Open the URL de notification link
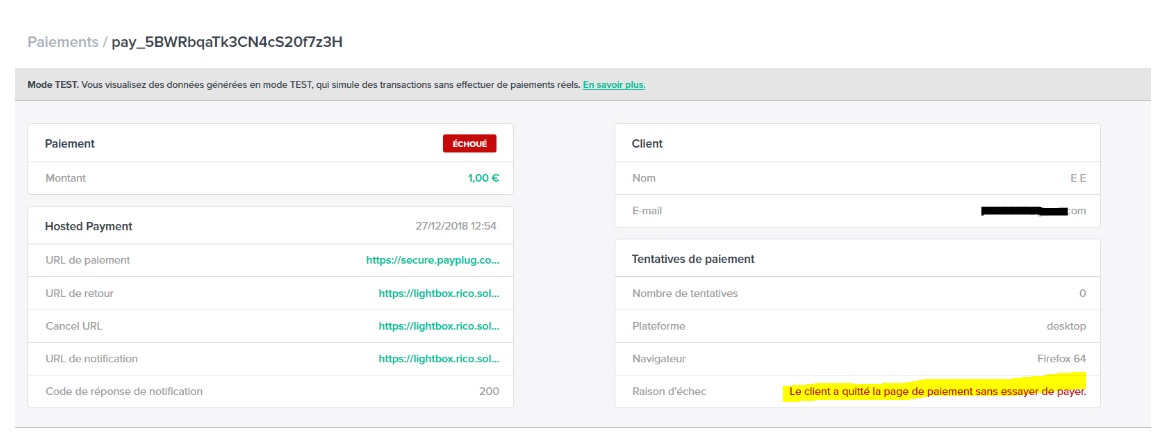 pos(438,358)
